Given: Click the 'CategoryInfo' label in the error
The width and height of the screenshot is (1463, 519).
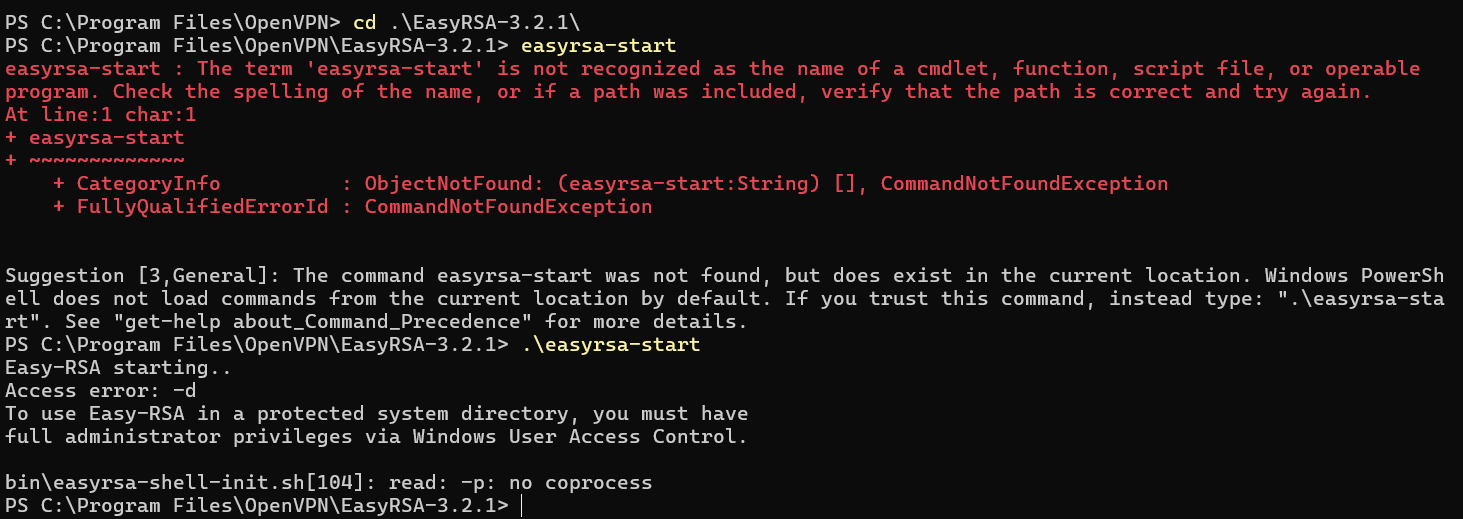Looking at the screenshot, I should click(149, 184).
